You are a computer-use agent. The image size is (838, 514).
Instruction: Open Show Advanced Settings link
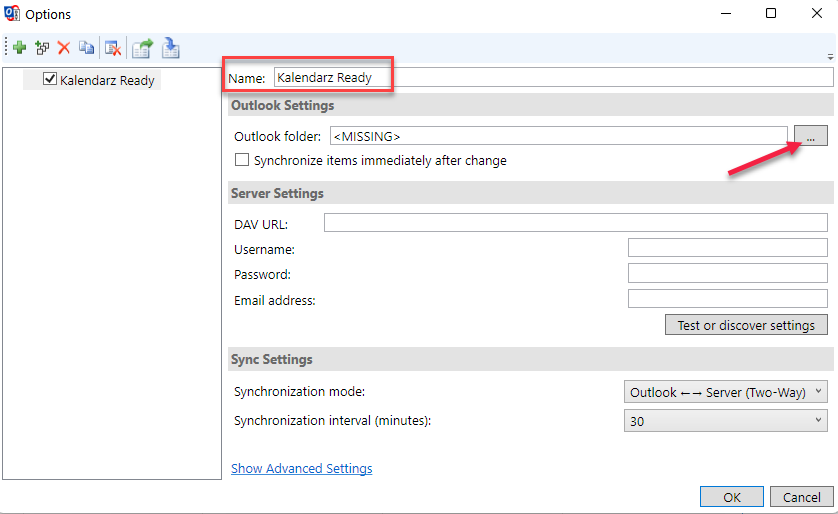[x=301, y=469]
